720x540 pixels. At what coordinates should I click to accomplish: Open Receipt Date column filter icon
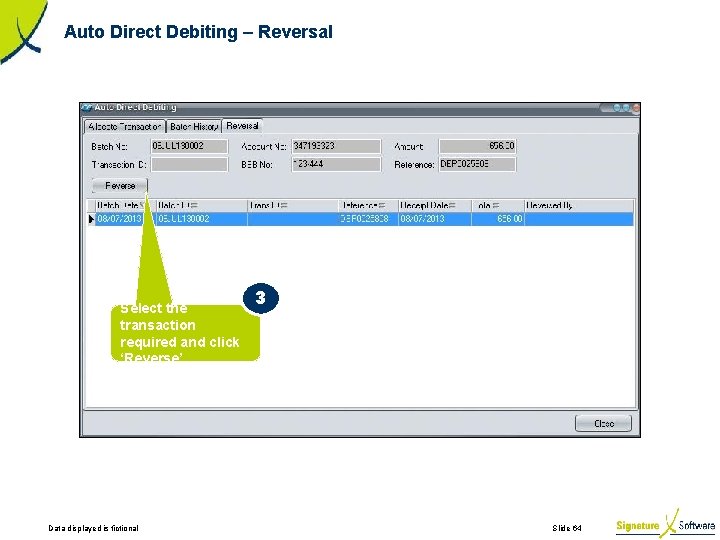point(452,206)
